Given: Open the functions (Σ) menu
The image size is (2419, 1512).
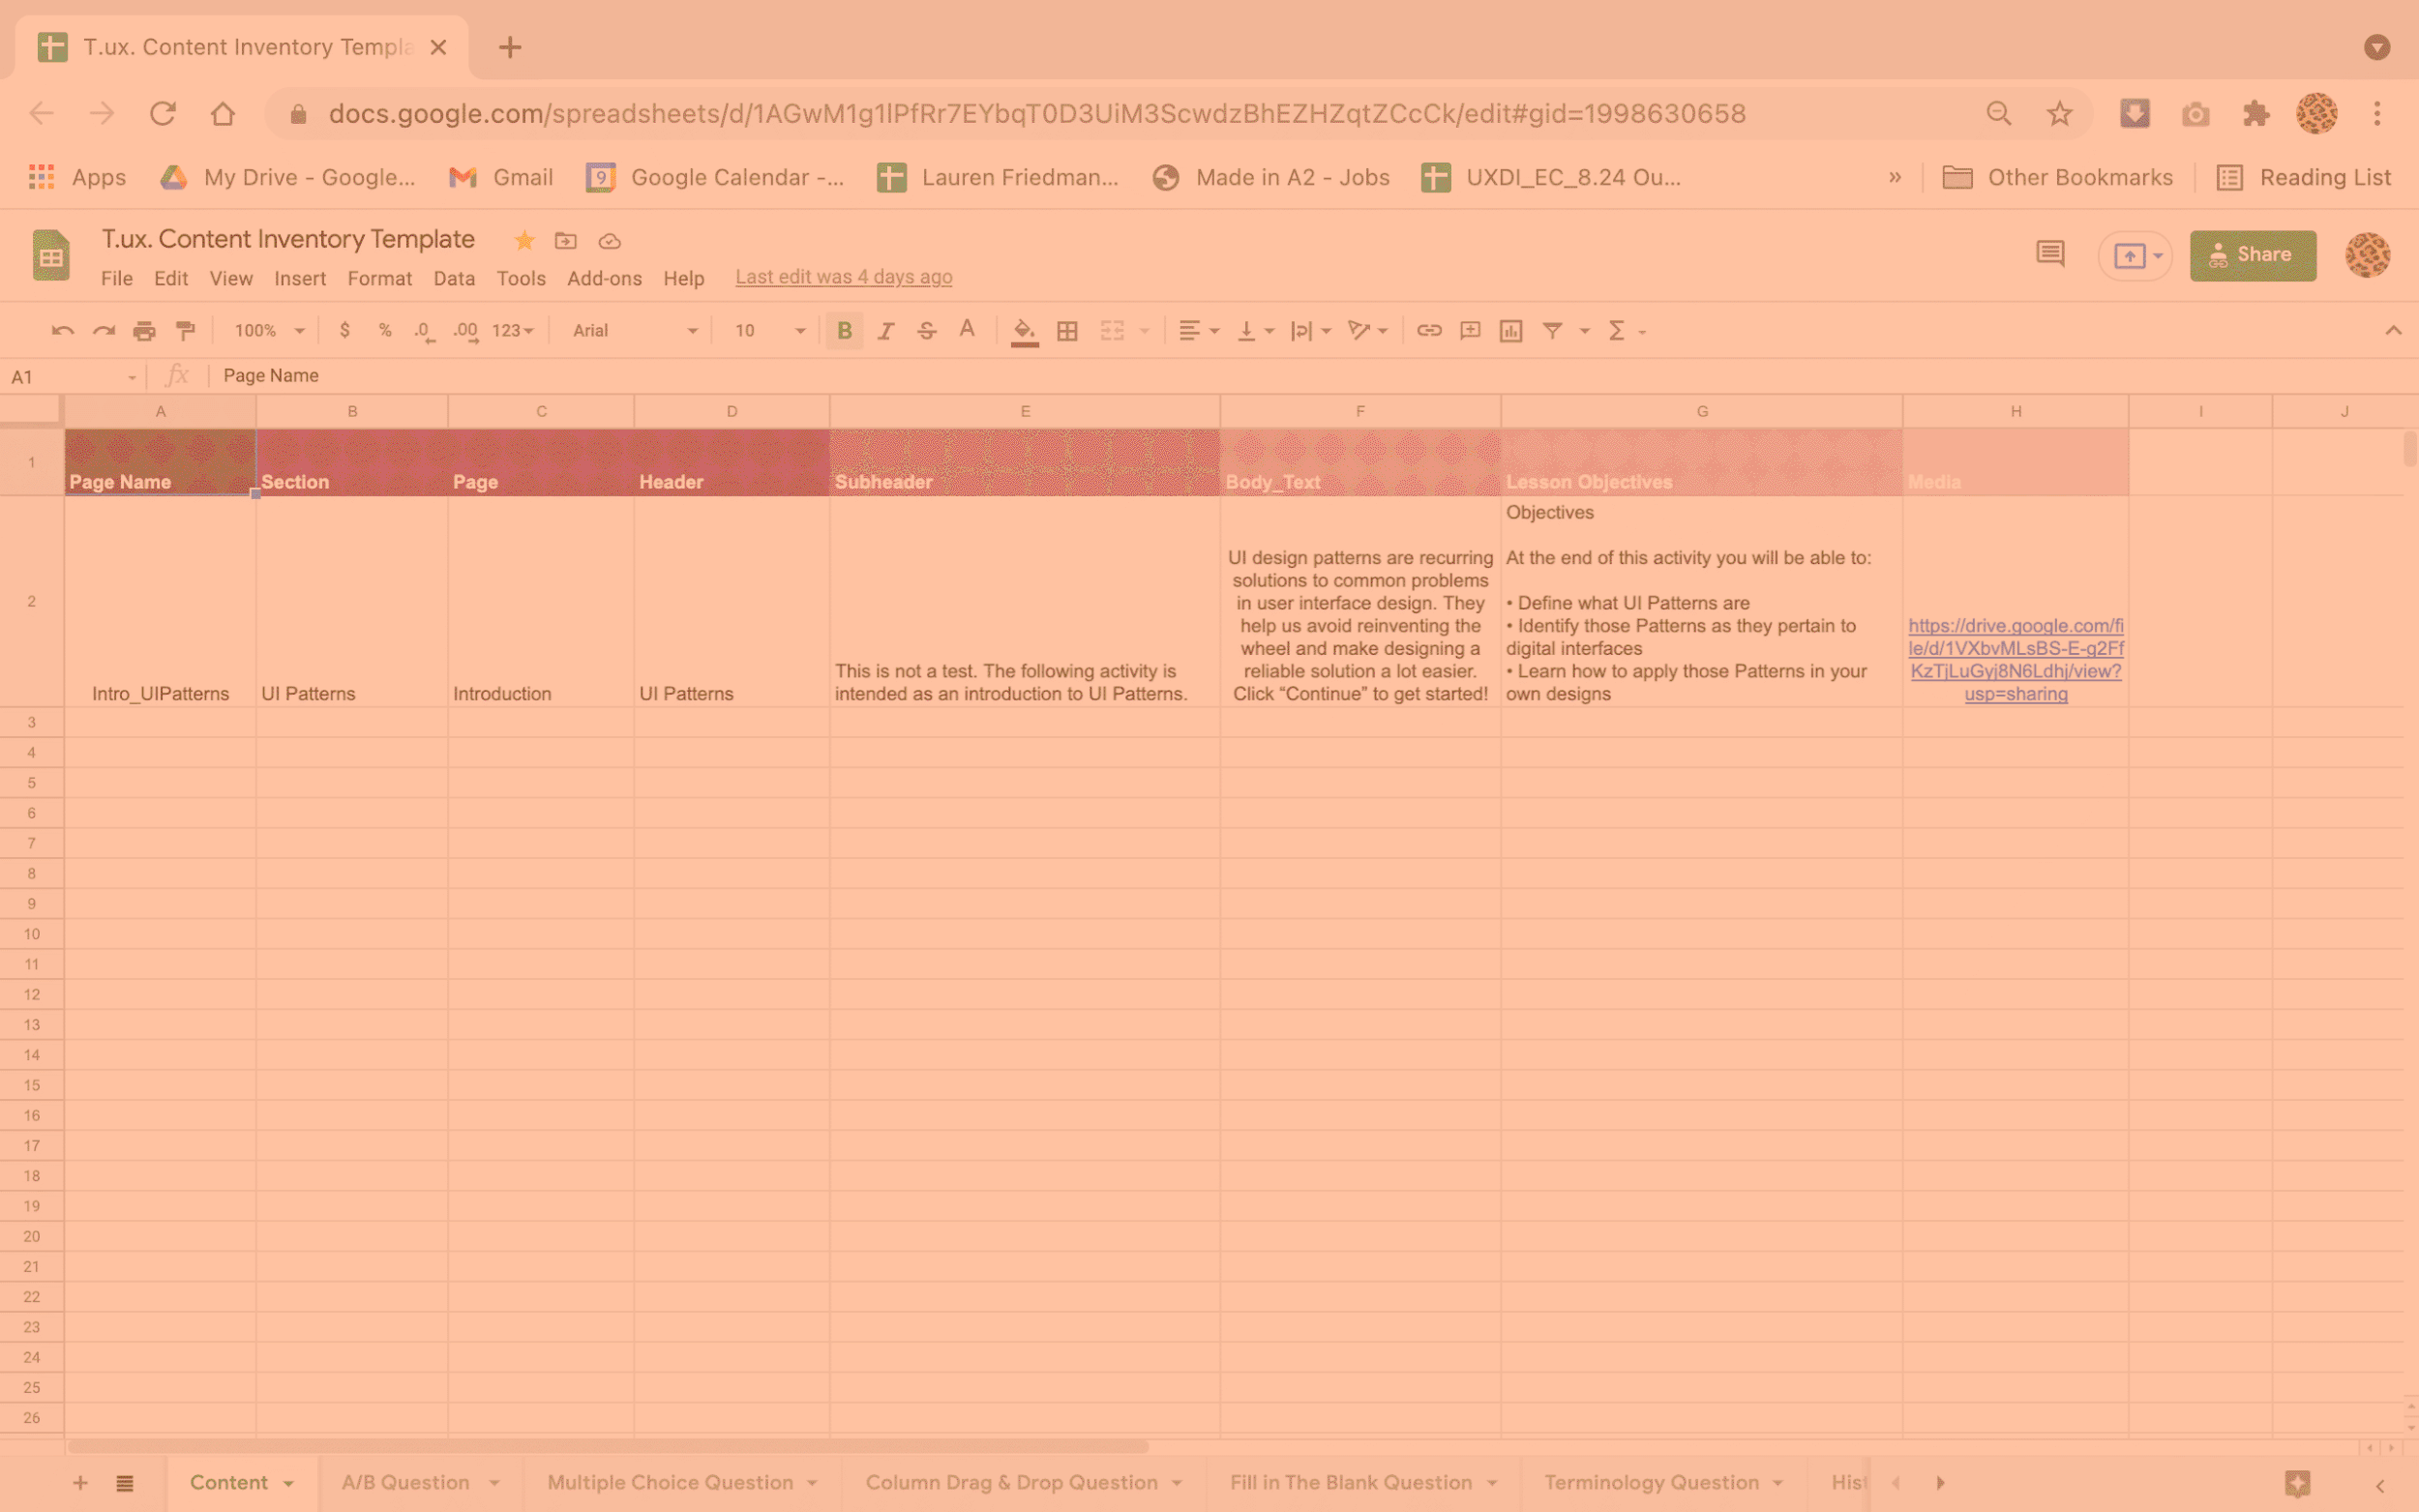Looking at the screenshot, I should pos(1618,330).
